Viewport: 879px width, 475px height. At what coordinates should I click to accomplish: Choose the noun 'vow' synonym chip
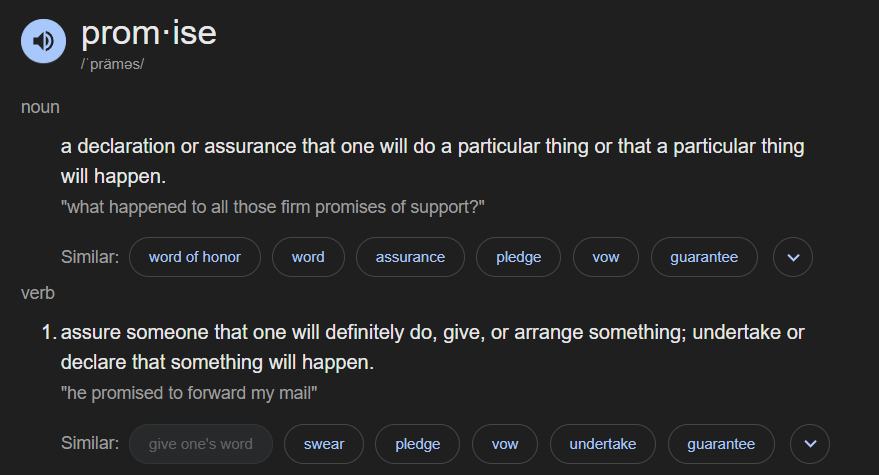(x=605, y=257)
